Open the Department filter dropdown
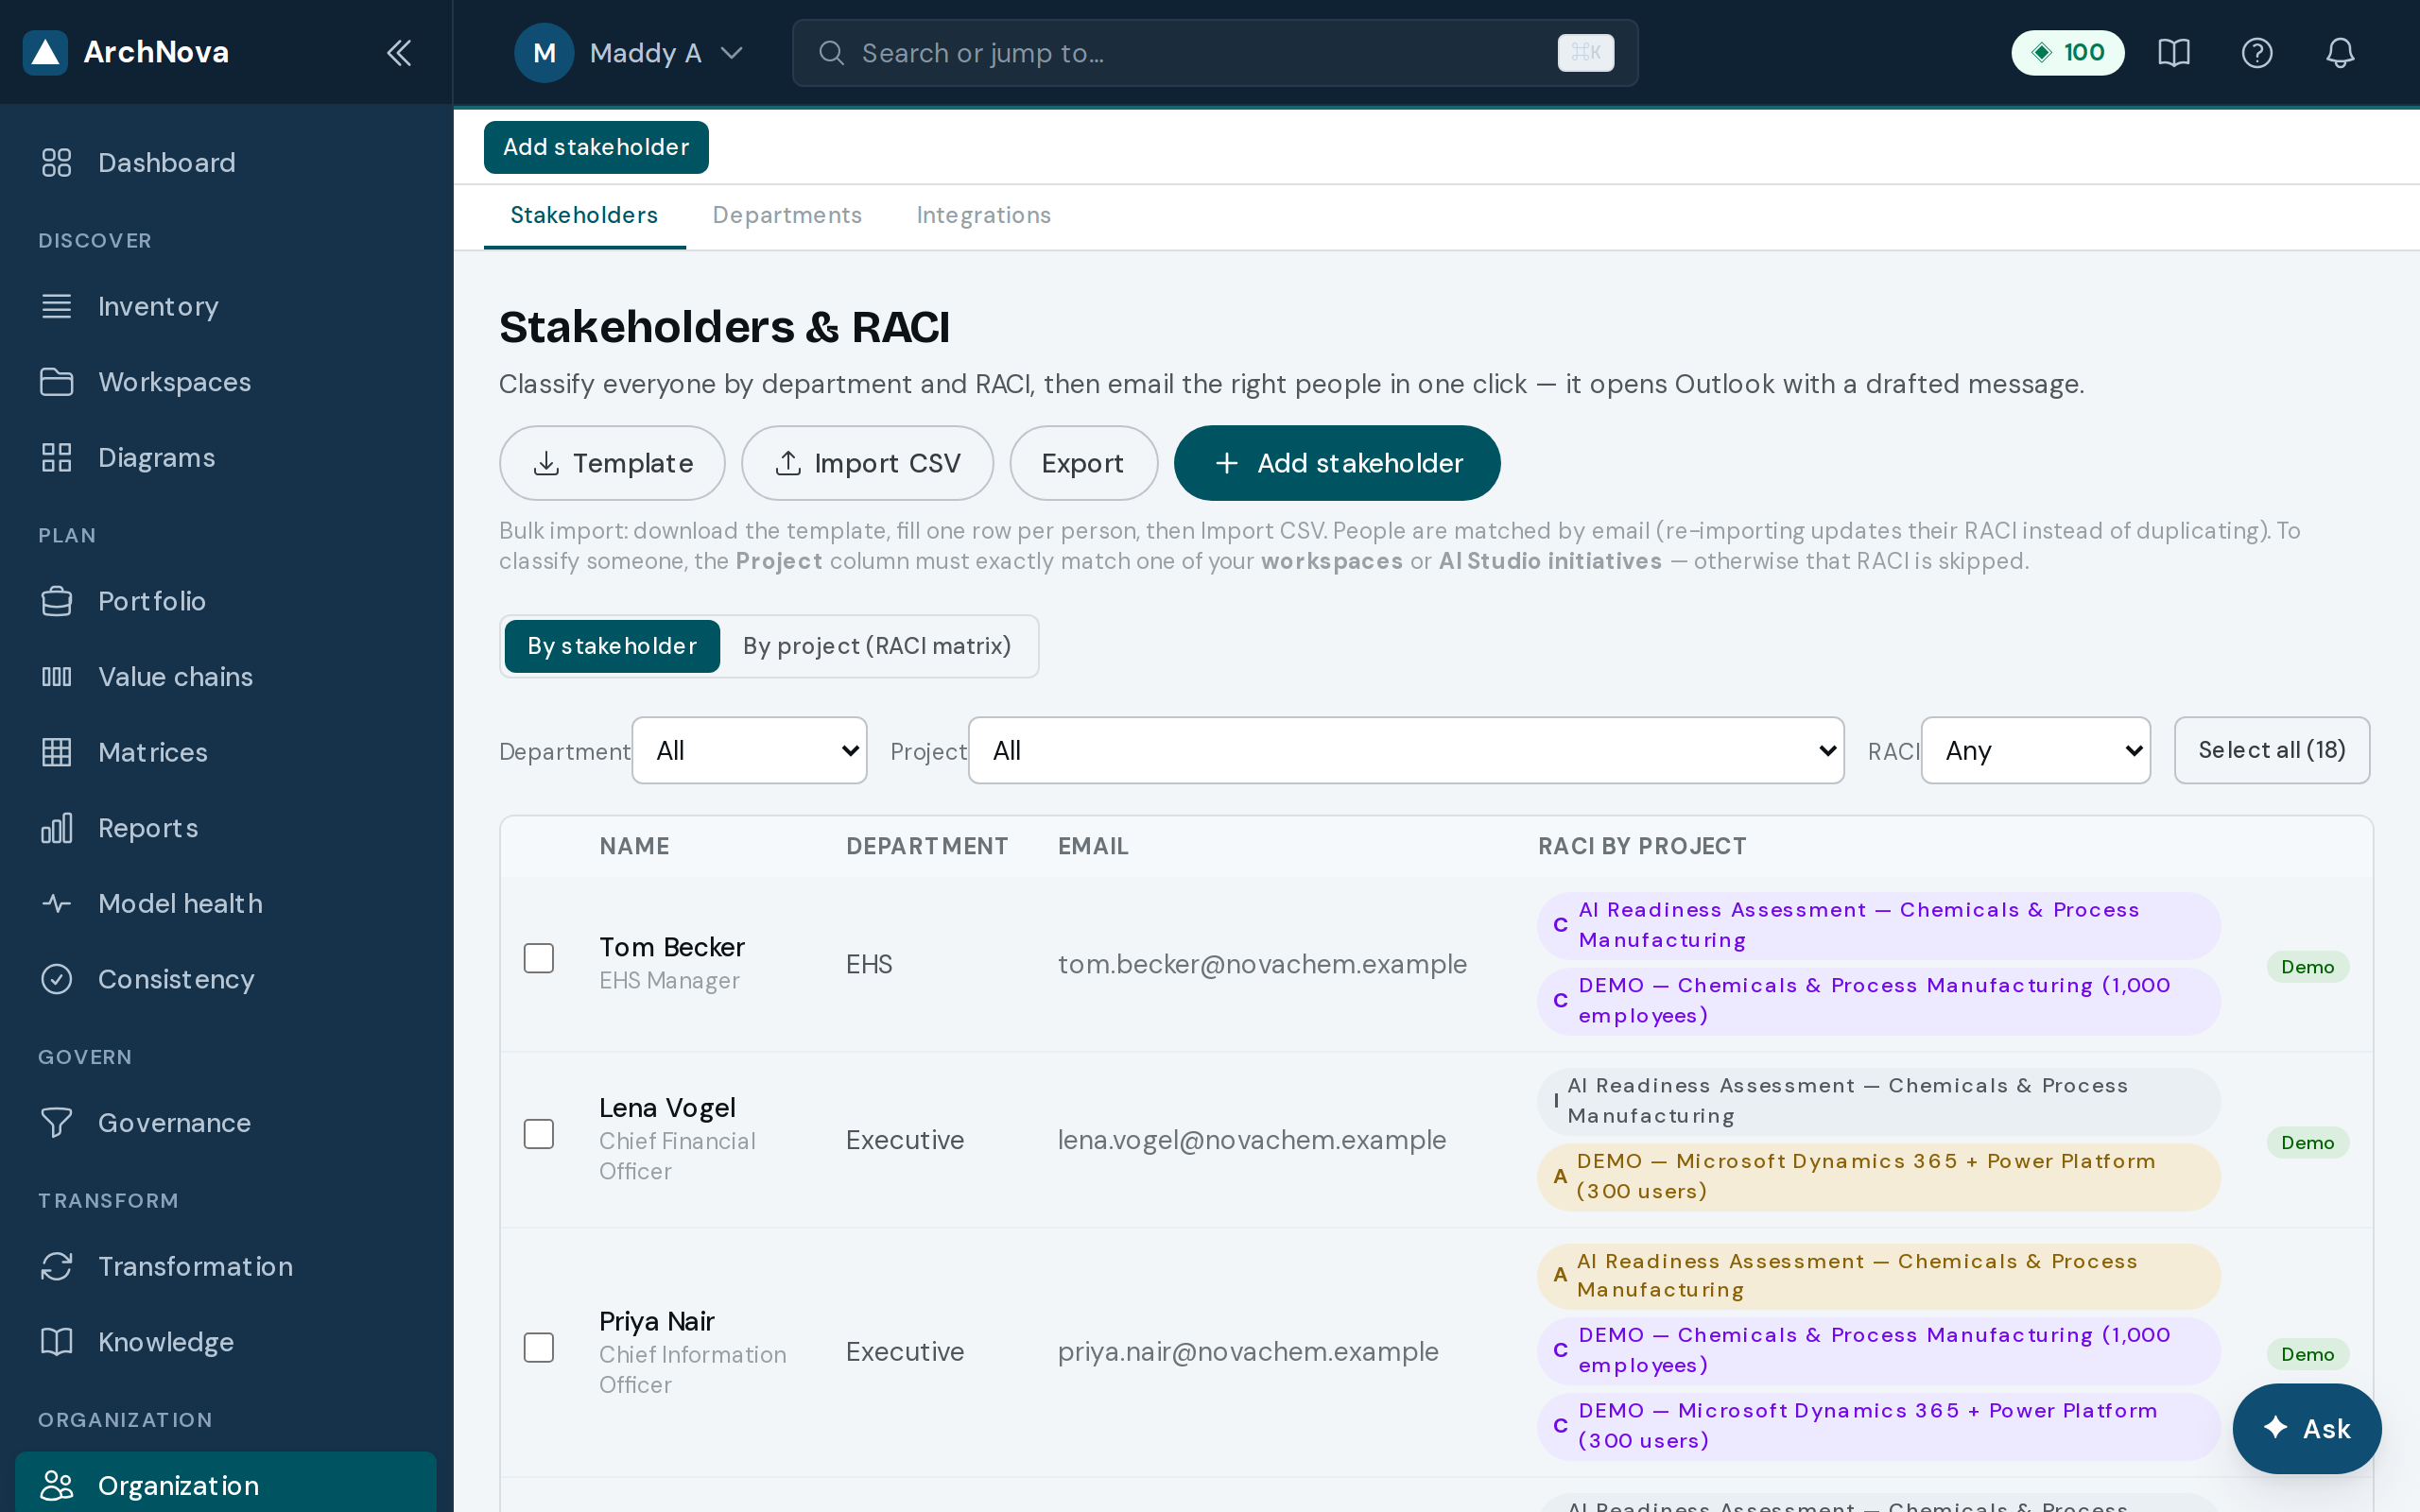2420x1512 pixels. tap(749, 750)
